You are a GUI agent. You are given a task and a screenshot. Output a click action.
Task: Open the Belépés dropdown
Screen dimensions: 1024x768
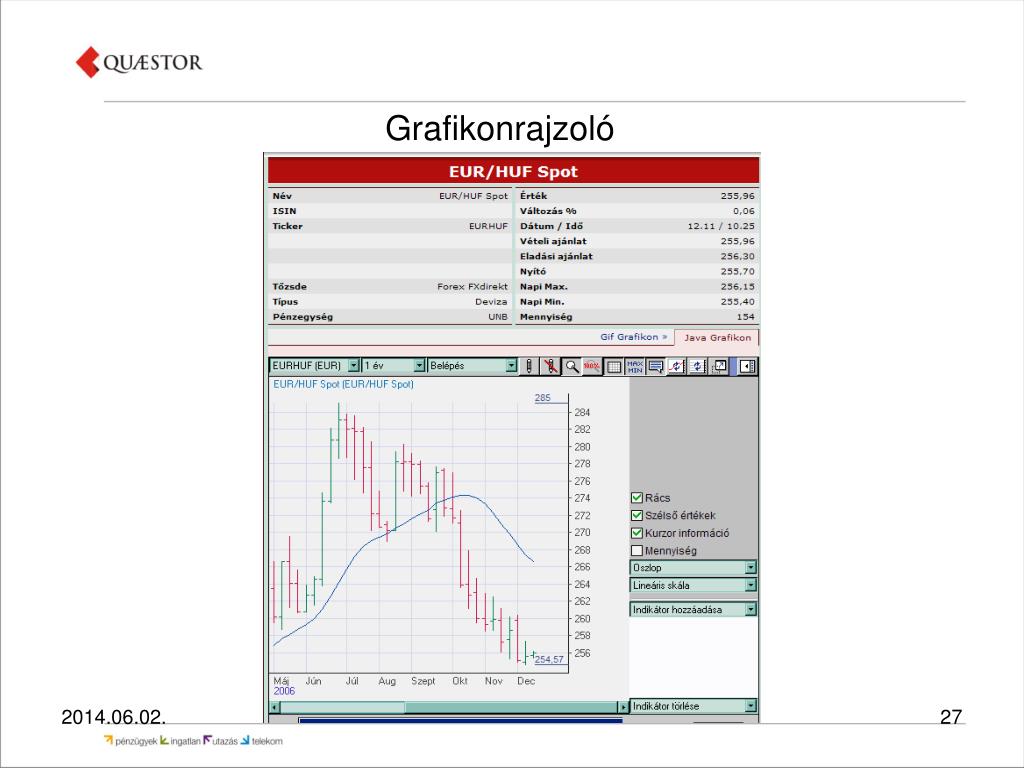473,366
